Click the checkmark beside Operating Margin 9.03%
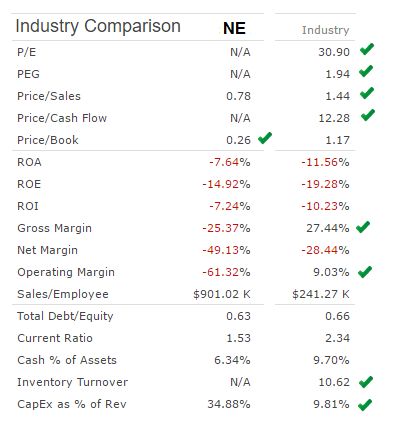Screen dimensions: 395x422 (x=365, y=272)
